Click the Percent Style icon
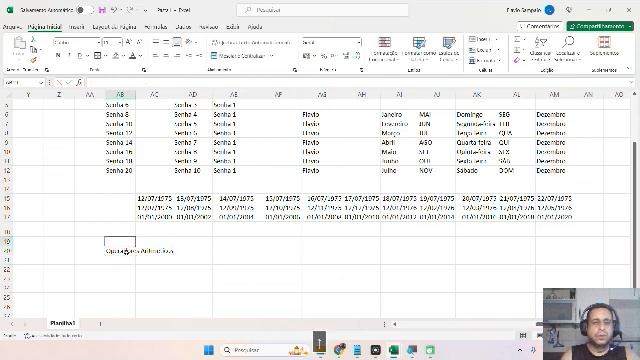The width and height of the screenshot is (640, 360). [324, 56]
